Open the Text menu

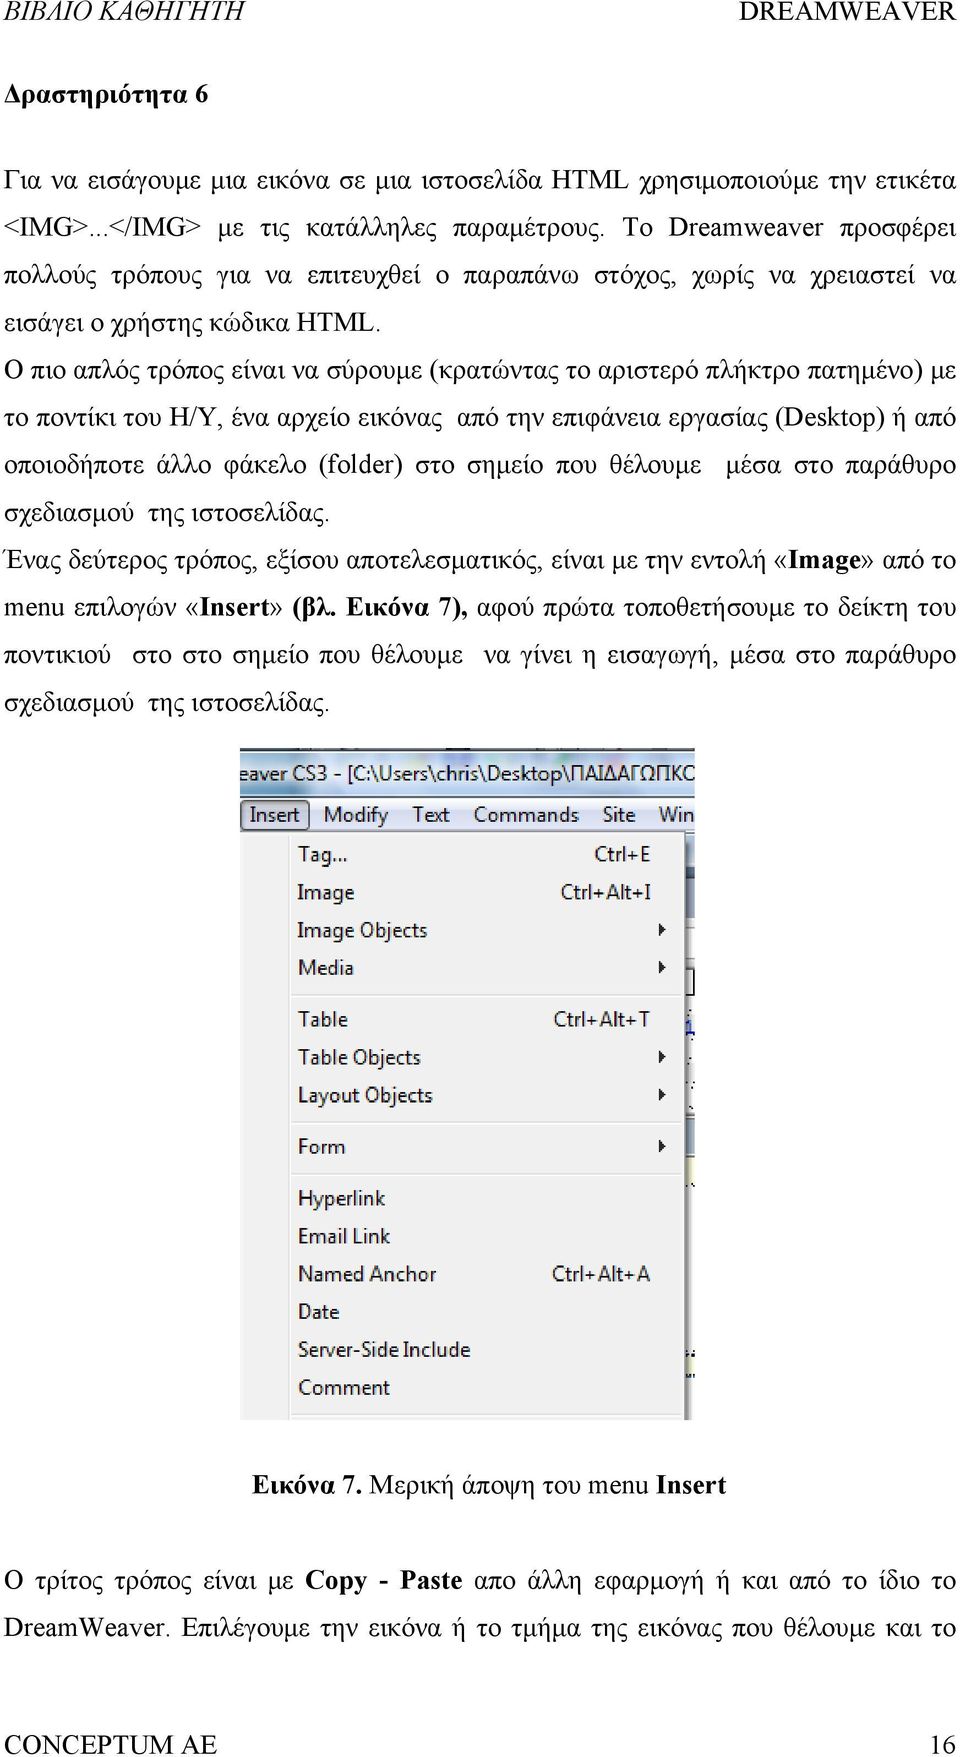tap(431, 815)
